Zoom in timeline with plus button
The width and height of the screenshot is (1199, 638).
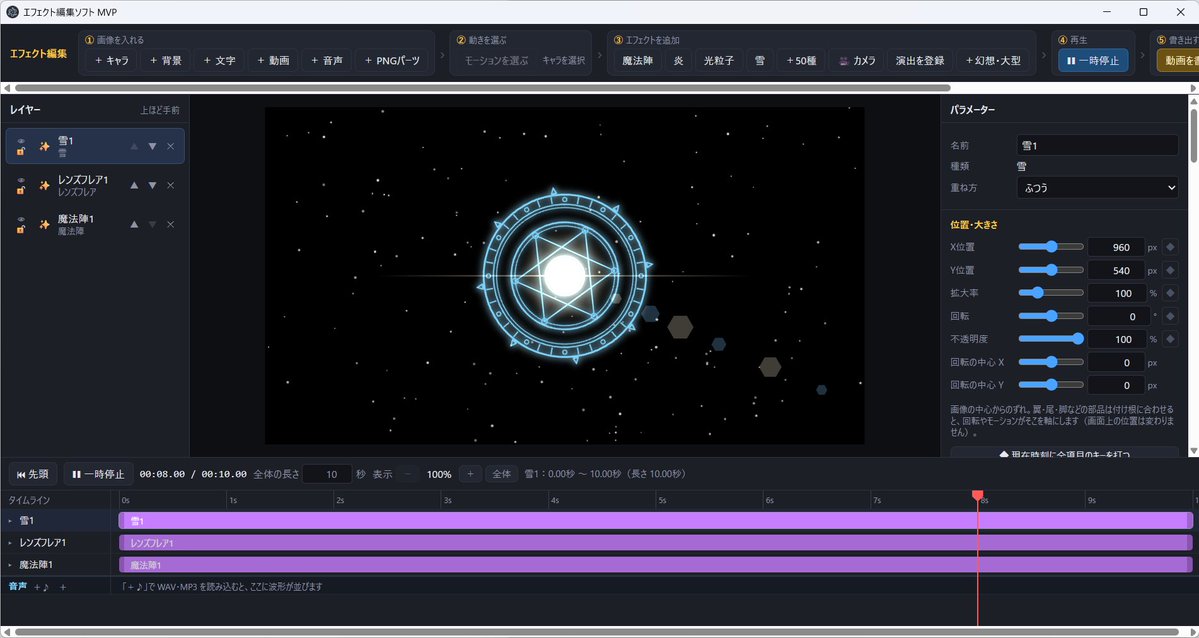click(470, 474)
